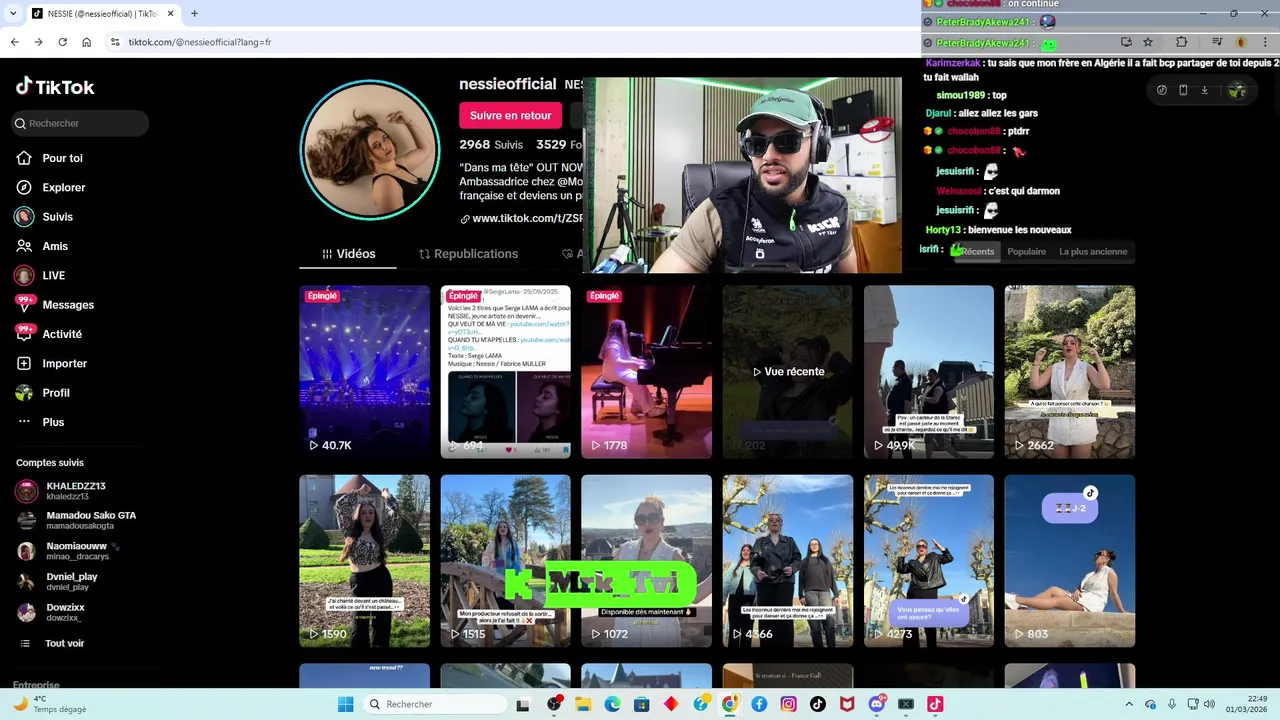The width and height of the screenshot is (1280, 720).
Task: Open the www.tiktok.com profile bio link
Action: click(x=521, y=218)
